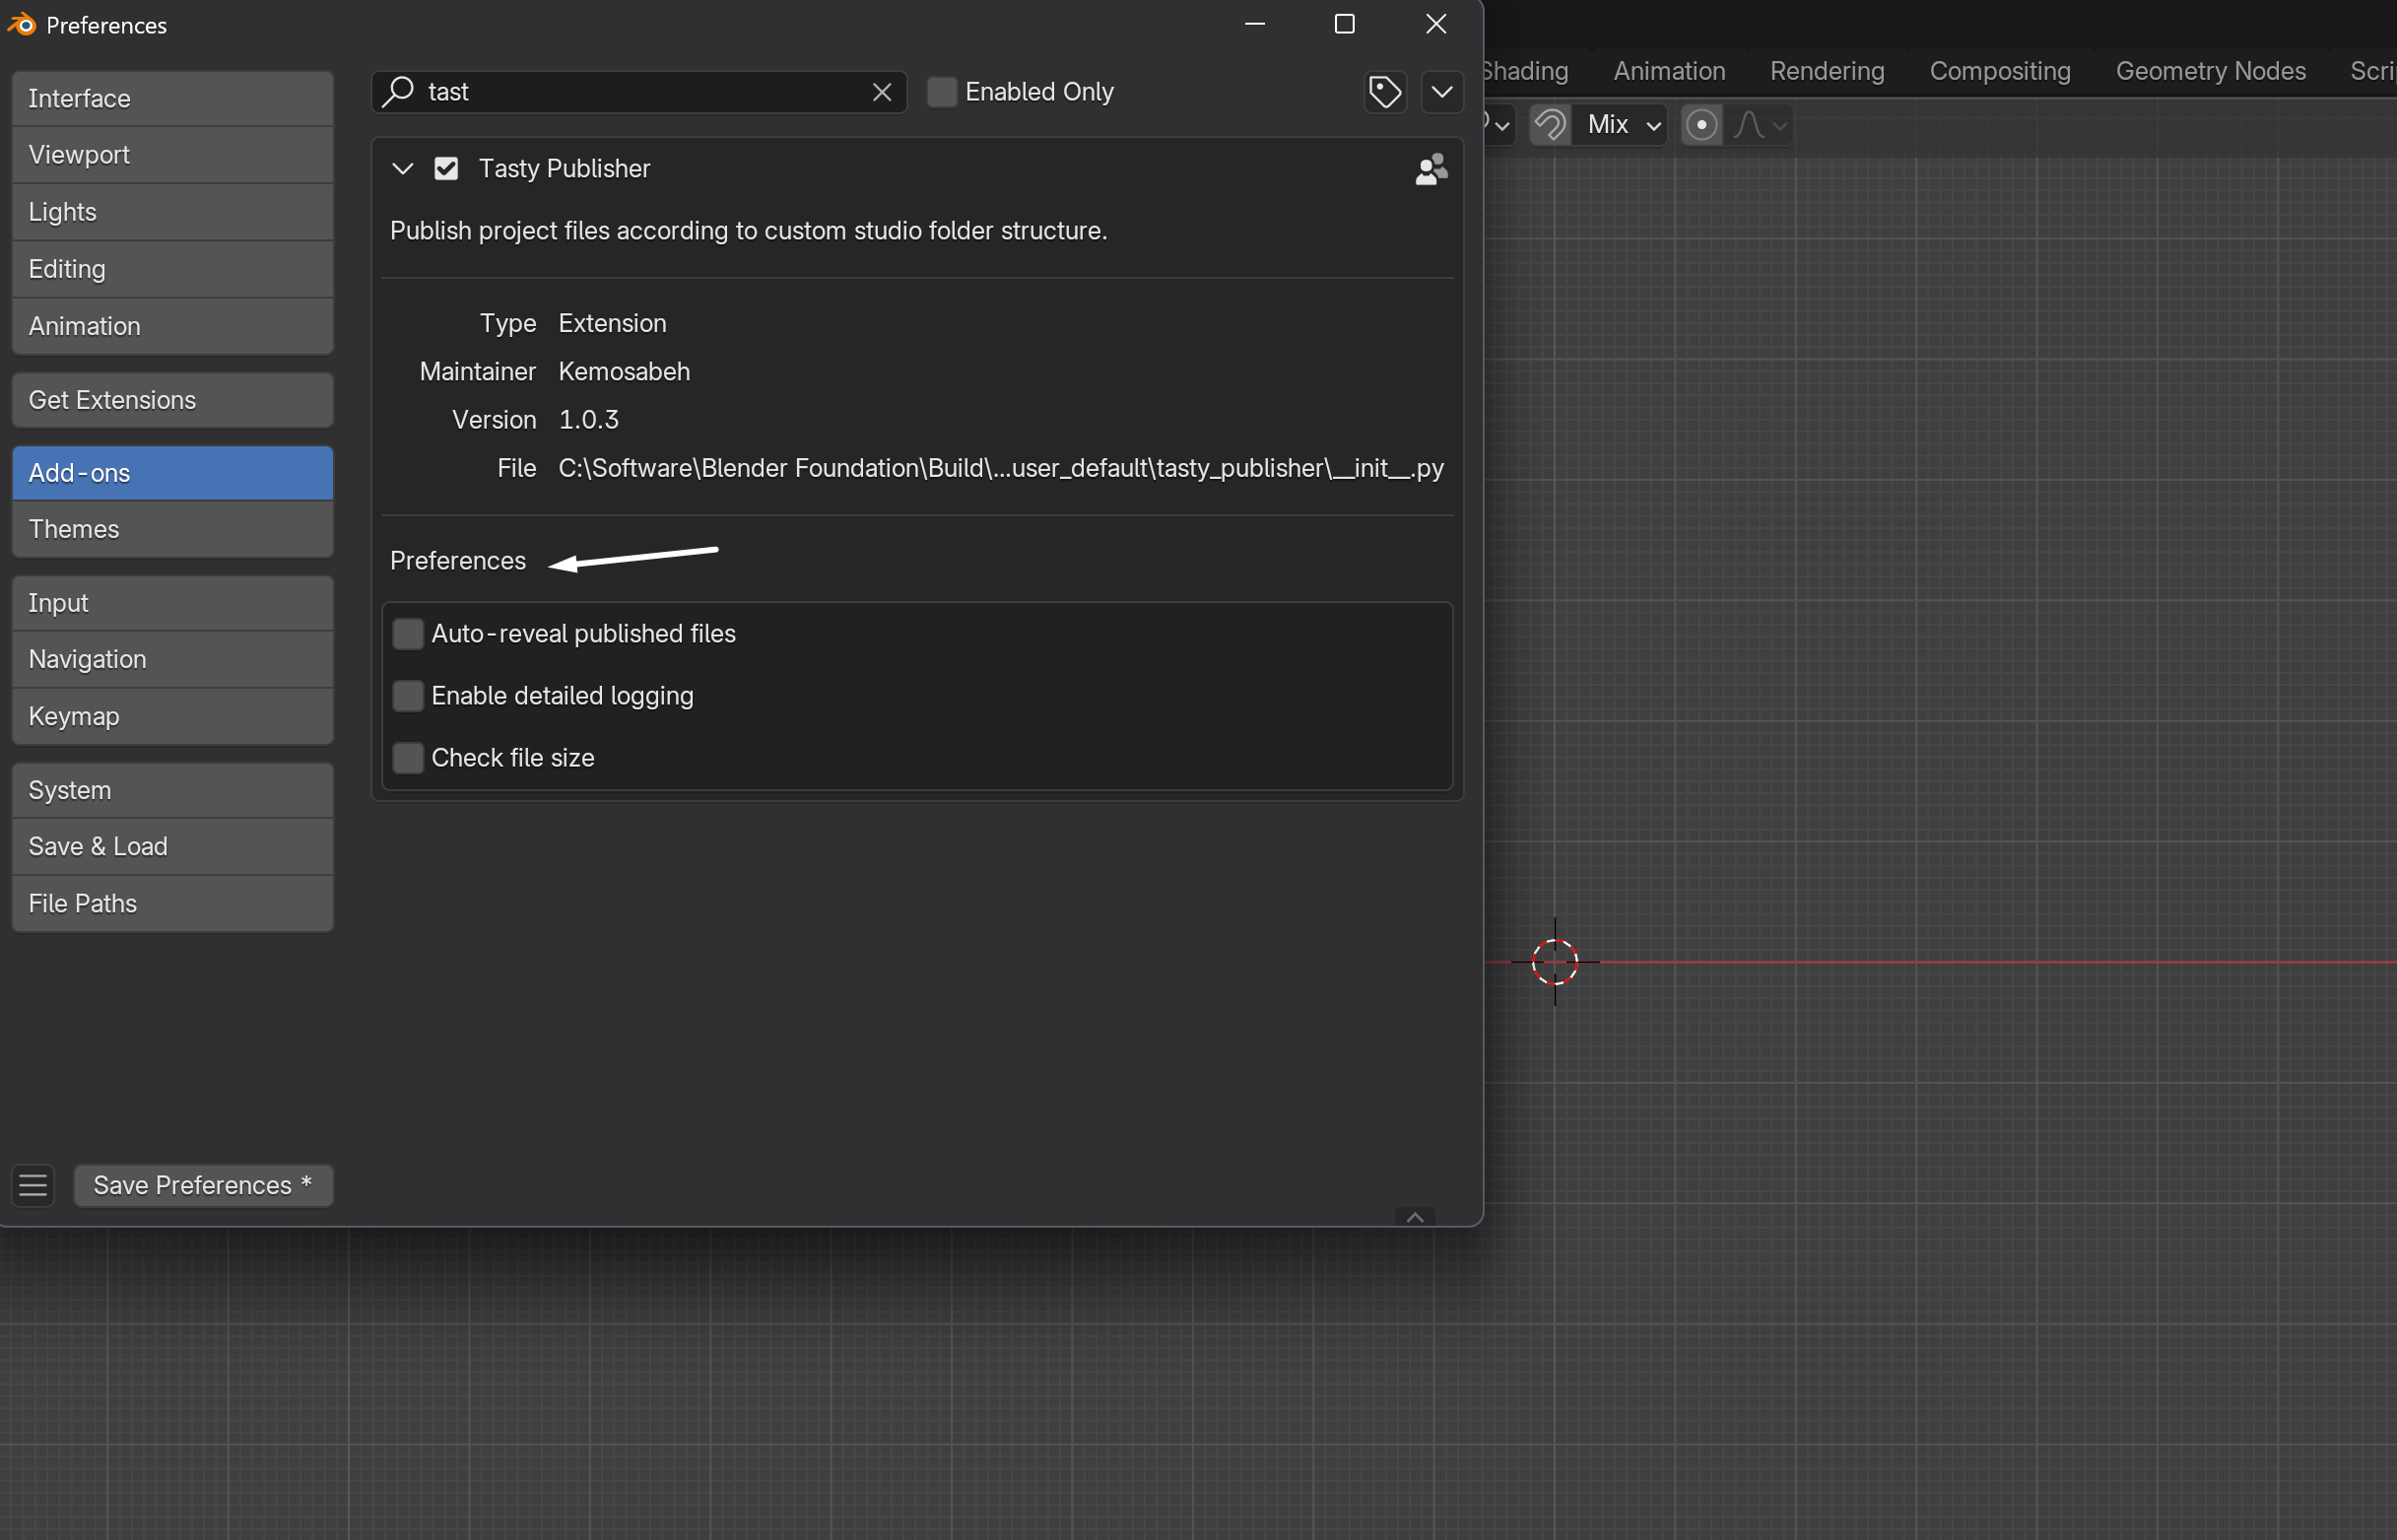Screen dimensions: 2397x1540
Task: Switch to Geometry Nodes workspace tab
Action: 2210,71
